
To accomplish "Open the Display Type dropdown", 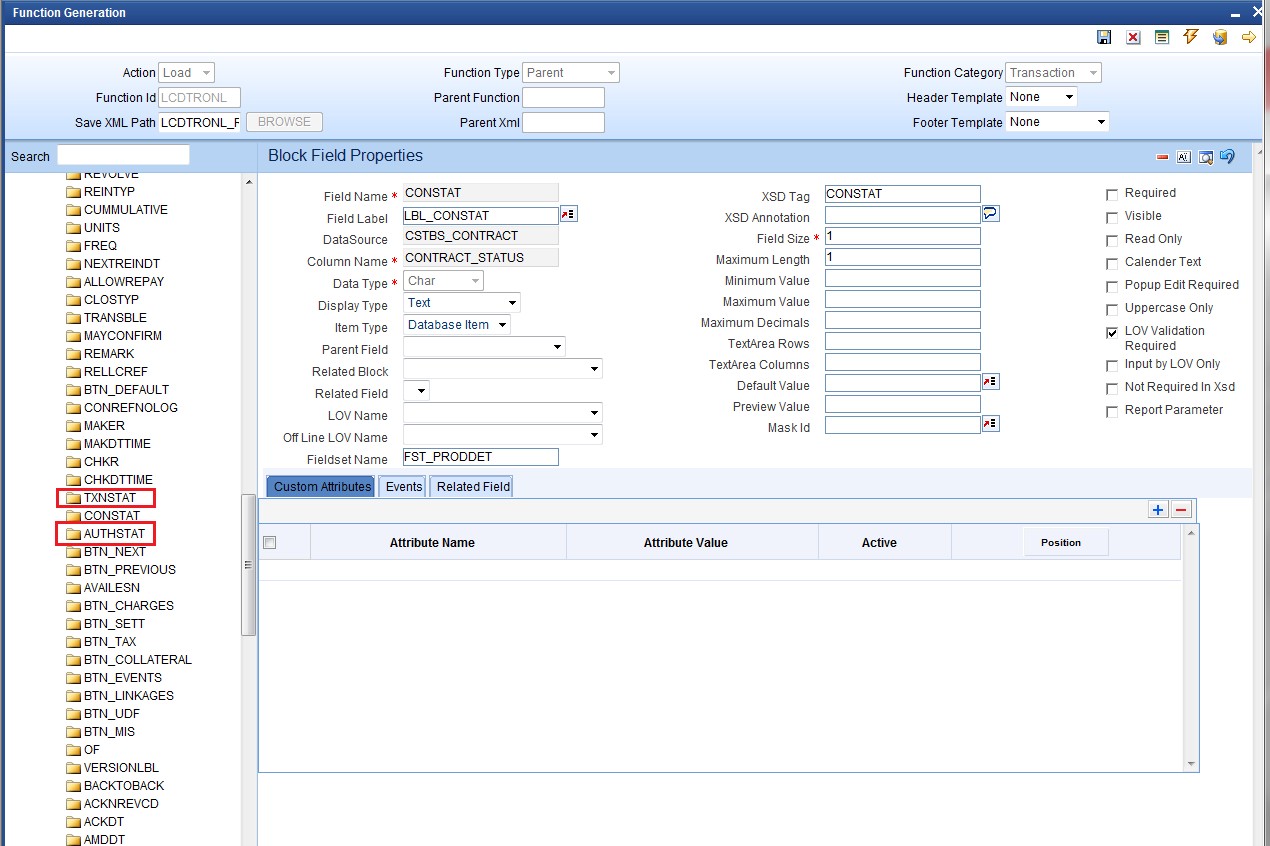I will coord(462,302).
